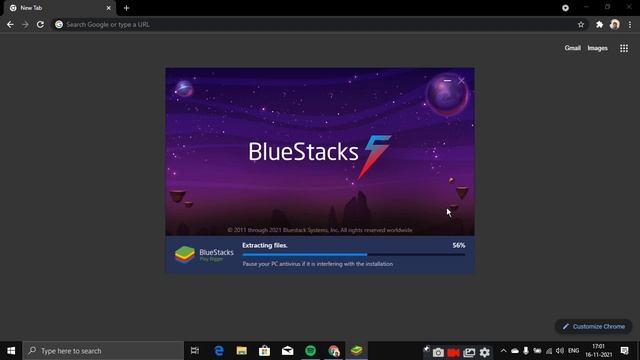Viewport: 640px width, 360px height.
Task: Switch to Chrome on the taskbar
Action: coord(333,351)
